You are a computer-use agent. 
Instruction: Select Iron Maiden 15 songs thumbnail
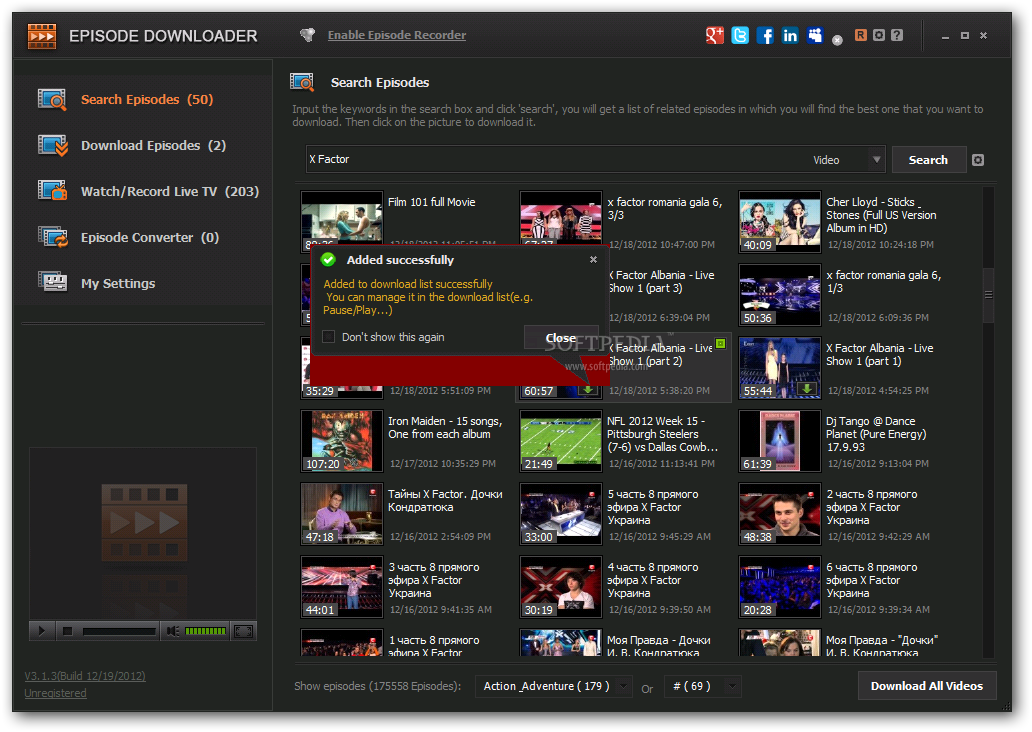coord(342,441)
